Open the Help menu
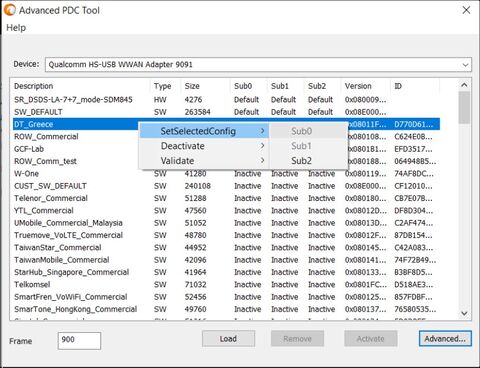The image size is (480, 368). coord(16,28)
